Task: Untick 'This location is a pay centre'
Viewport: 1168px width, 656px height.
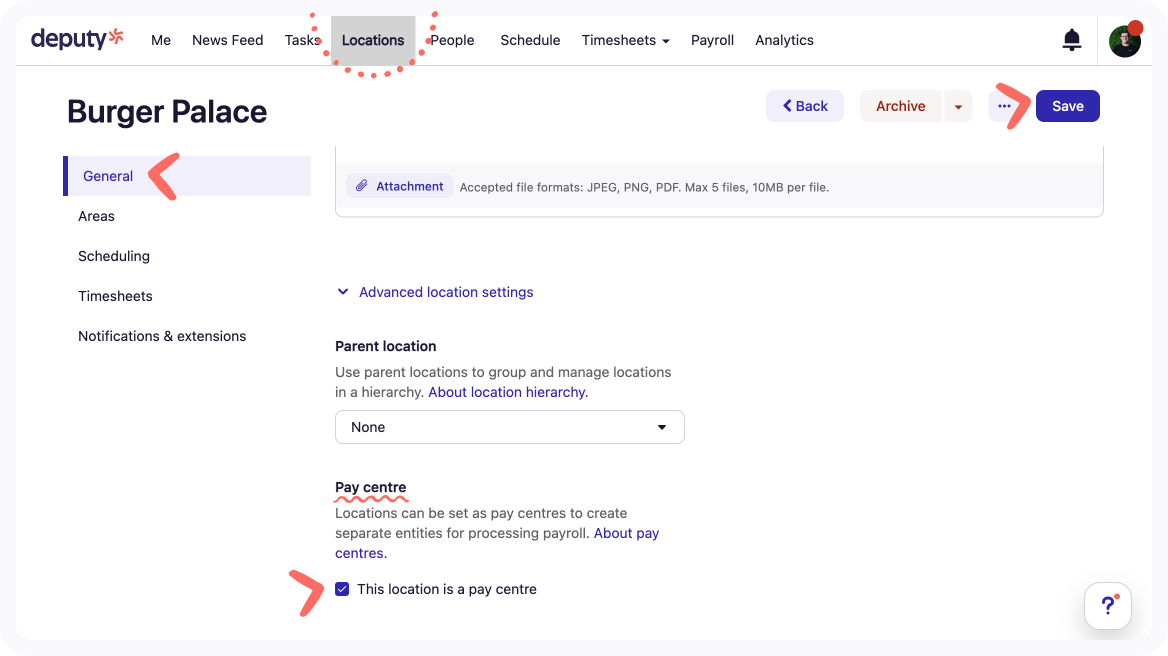Action: [342, 589]
